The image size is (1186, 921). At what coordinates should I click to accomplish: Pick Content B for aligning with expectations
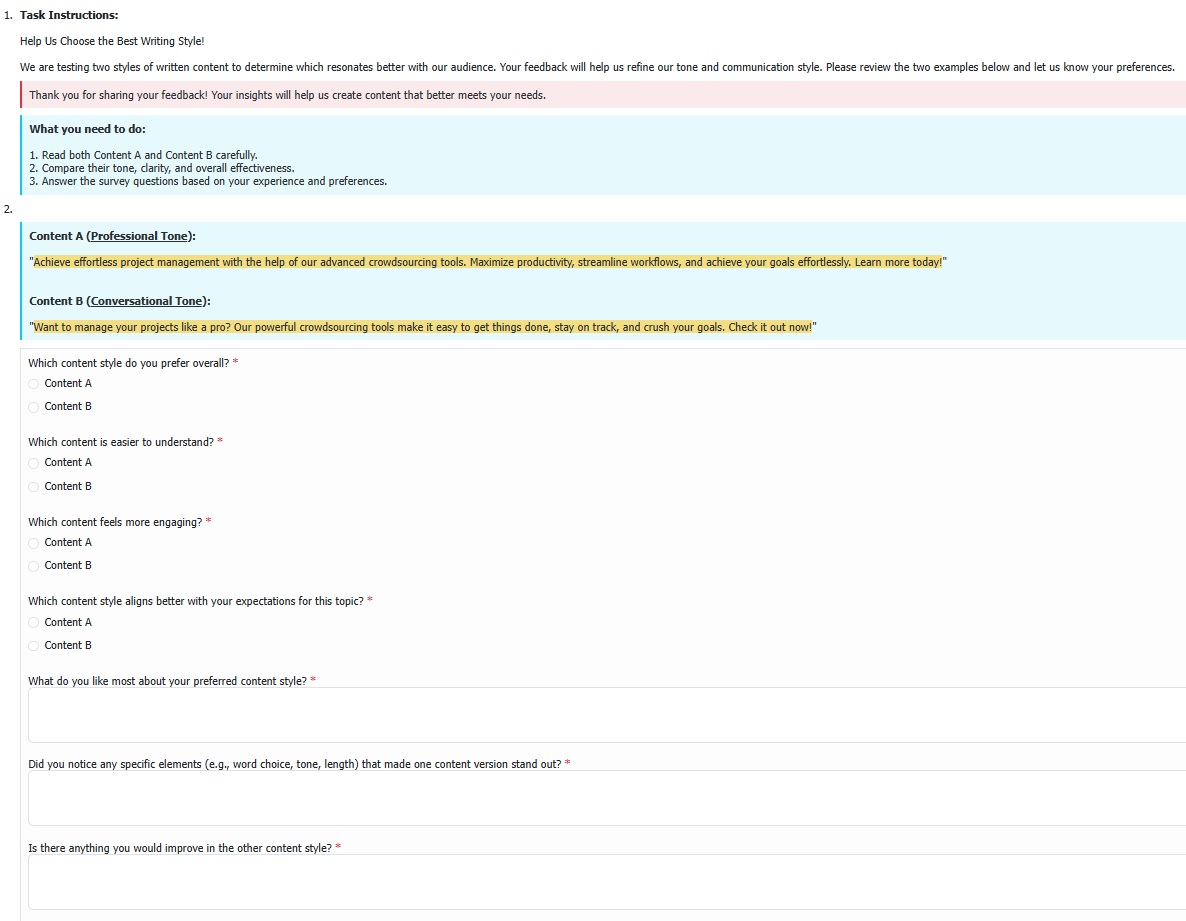coord(34,646)
